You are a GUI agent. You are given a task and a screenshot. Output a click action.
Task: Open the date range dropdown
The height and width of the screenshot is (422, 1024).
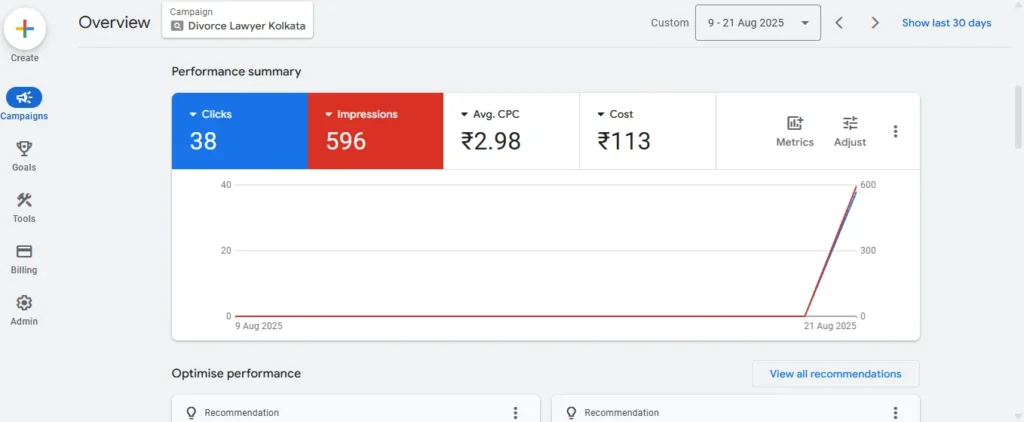[x=758, y=23]
